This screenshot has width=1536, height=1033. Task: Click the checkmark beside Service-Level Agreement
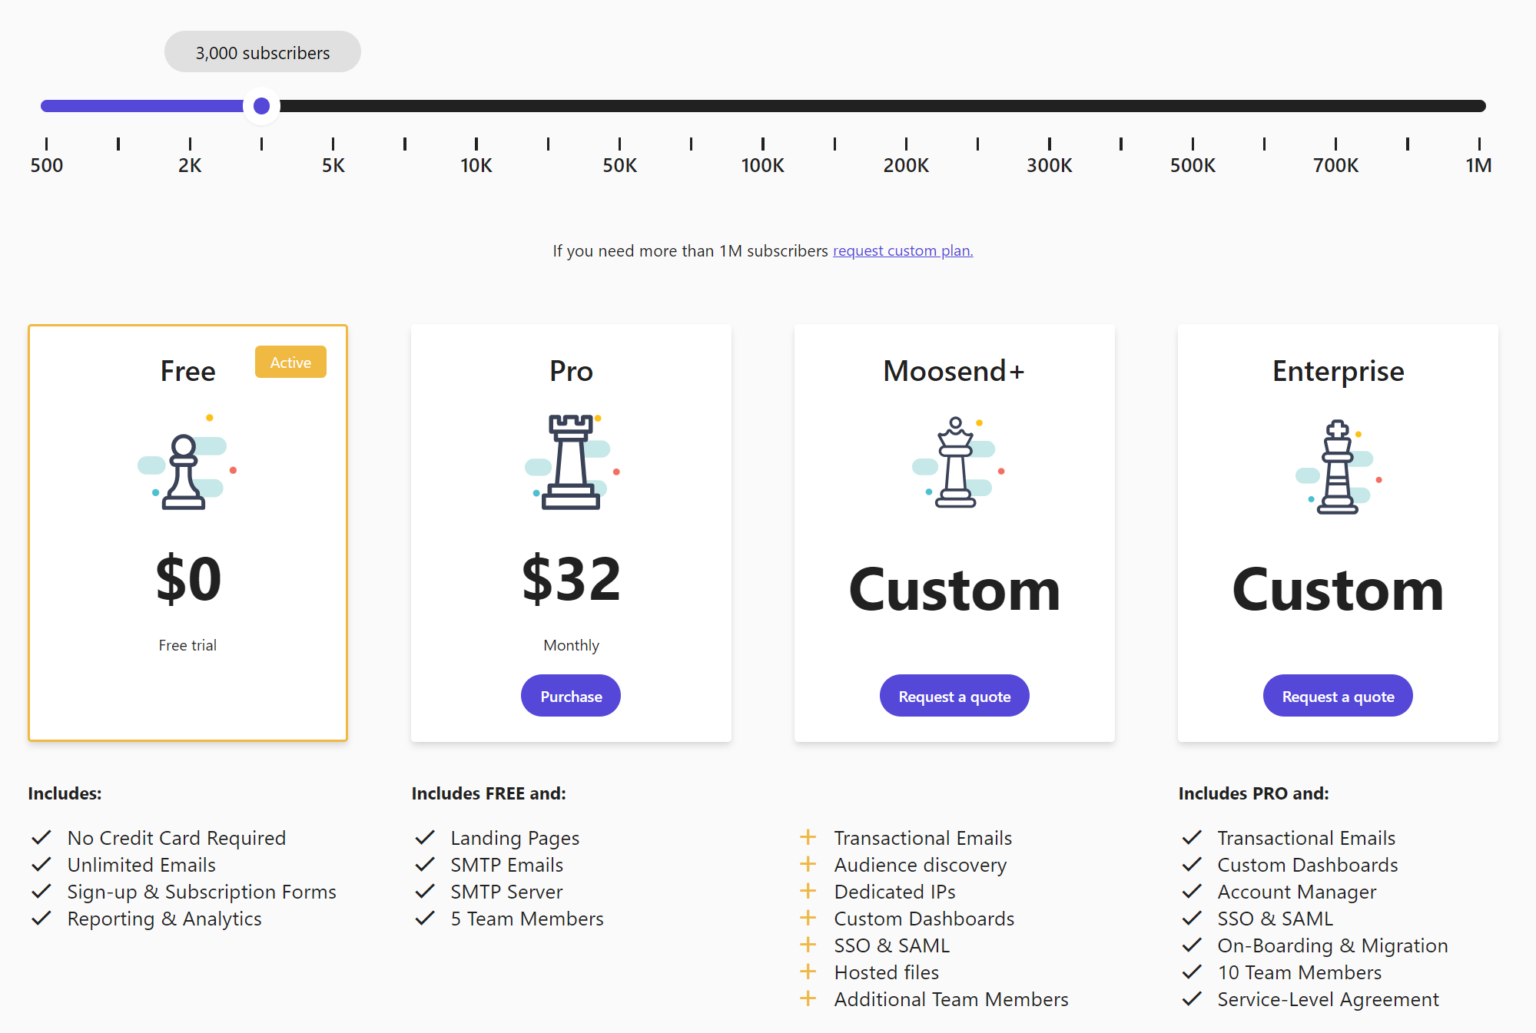(x=1192, y=997)
